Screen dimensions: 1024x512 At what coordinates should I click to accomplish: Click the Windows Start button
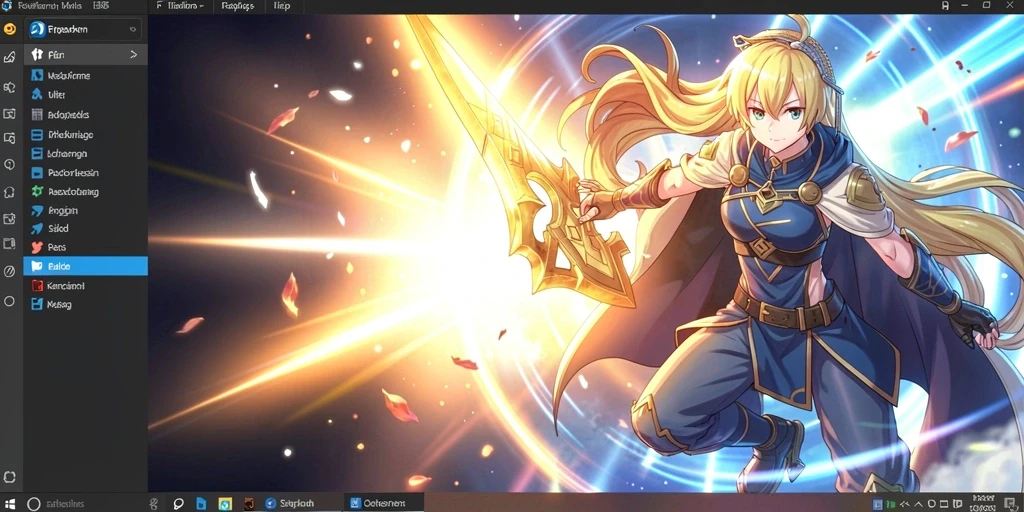pos(12,504)
